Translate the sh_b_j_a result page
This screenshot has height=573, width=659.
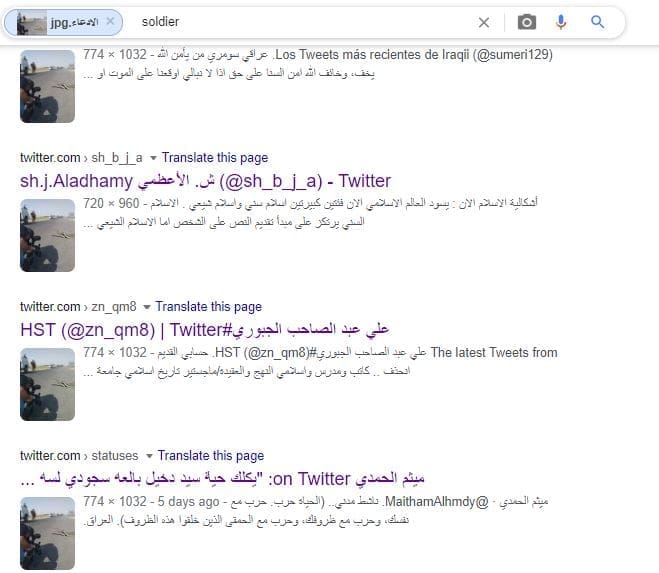(214, 158)
